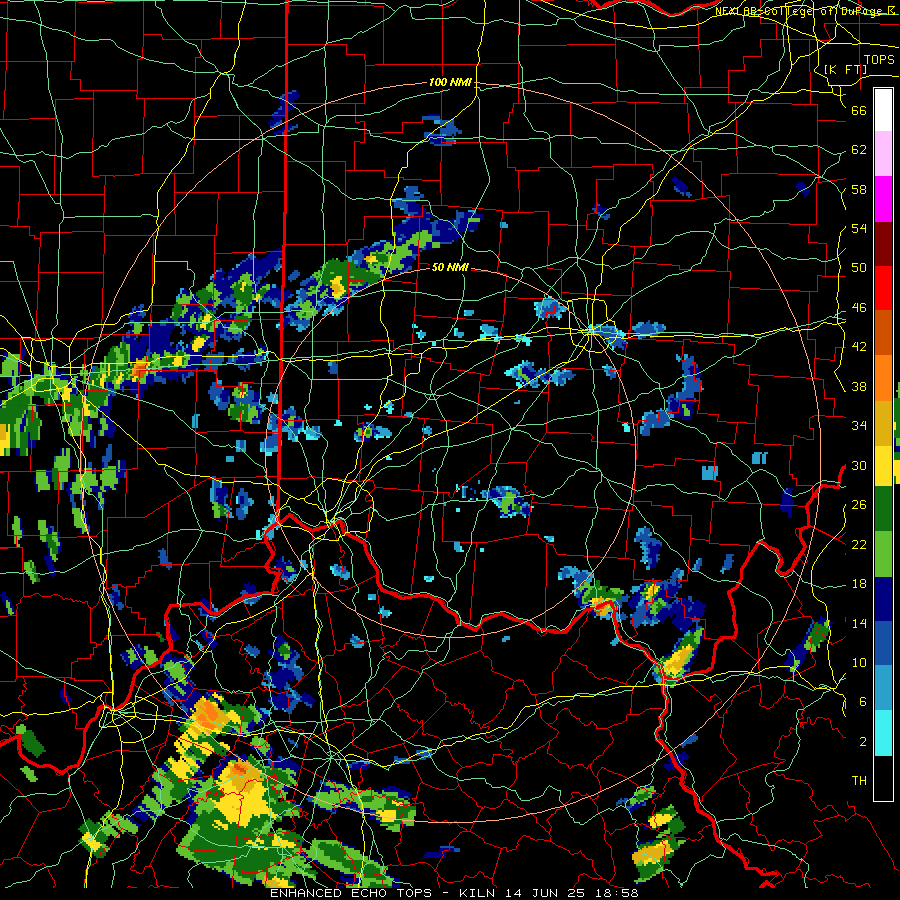Image resolution: width=900 pixels, height=900 pixels.
Task: Click the yellow legend color band
Action: (x=883, y=465)
